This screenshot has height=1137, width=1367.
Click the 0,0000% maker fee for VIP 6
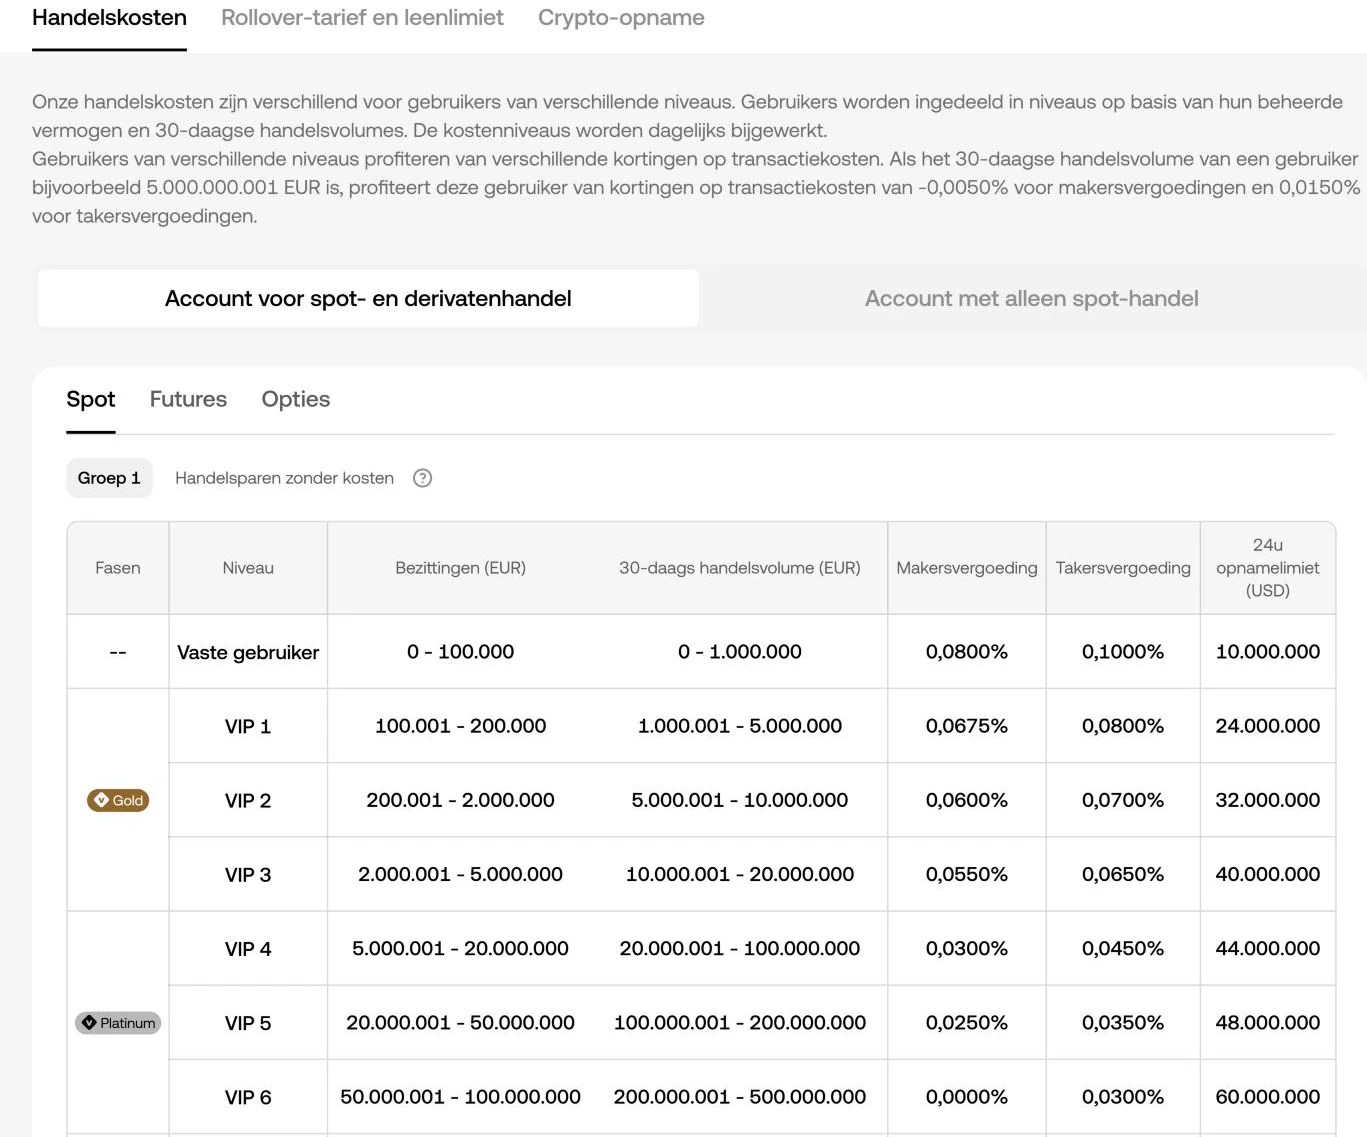967,1097
